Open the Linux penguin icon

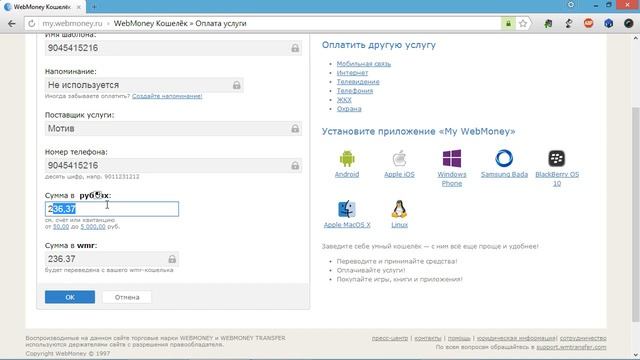[399, 209]
